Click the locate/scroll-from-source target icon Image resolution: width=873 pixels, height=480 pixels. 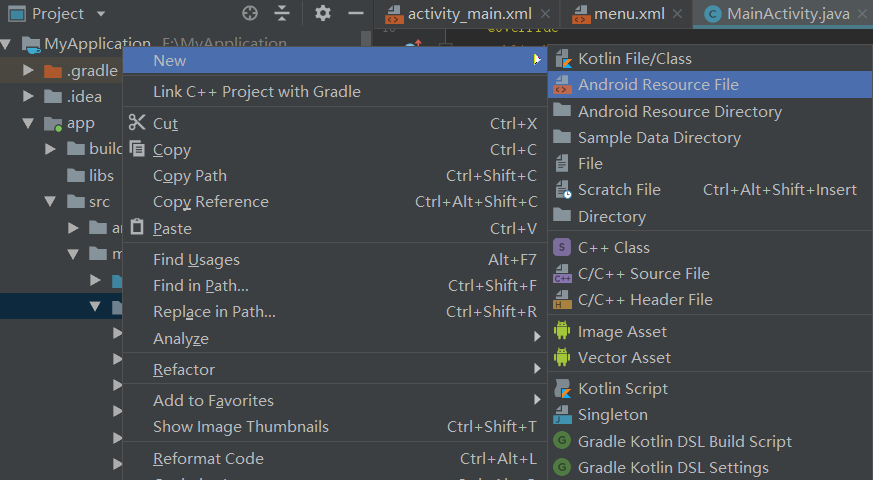pos(250,13)
